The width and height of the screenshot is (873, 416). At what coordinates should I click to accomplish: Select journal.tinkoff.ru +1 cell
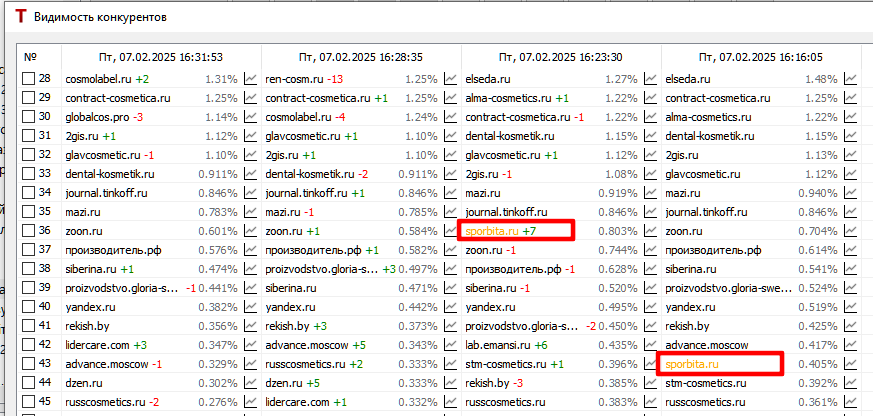pos(361,193)
